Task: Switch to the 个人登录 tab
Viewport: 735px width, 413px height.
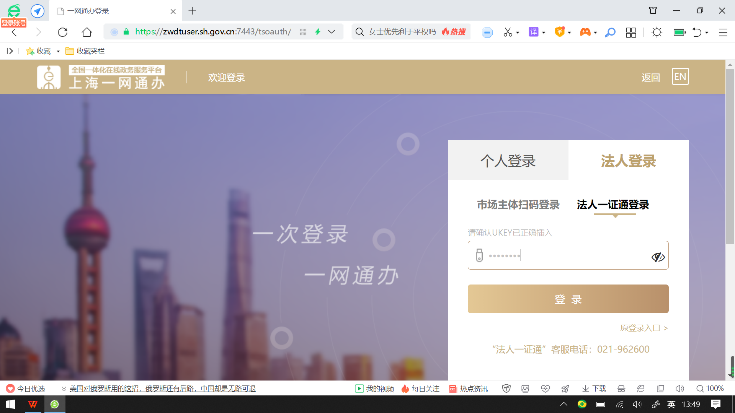Action: [508, 160]
